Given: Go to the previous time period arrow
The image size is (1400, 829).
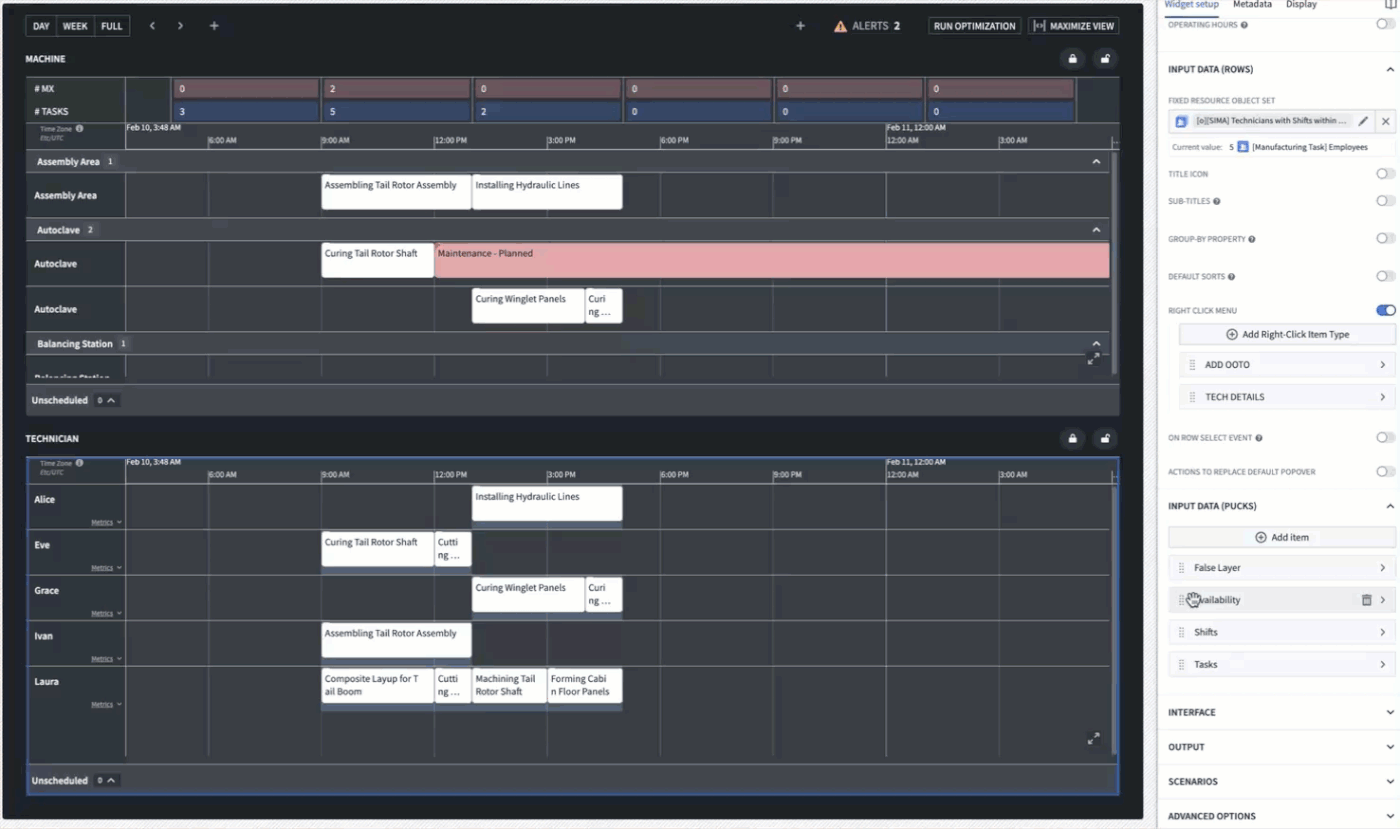Looking at the screenshot, I should pos(152,26).
